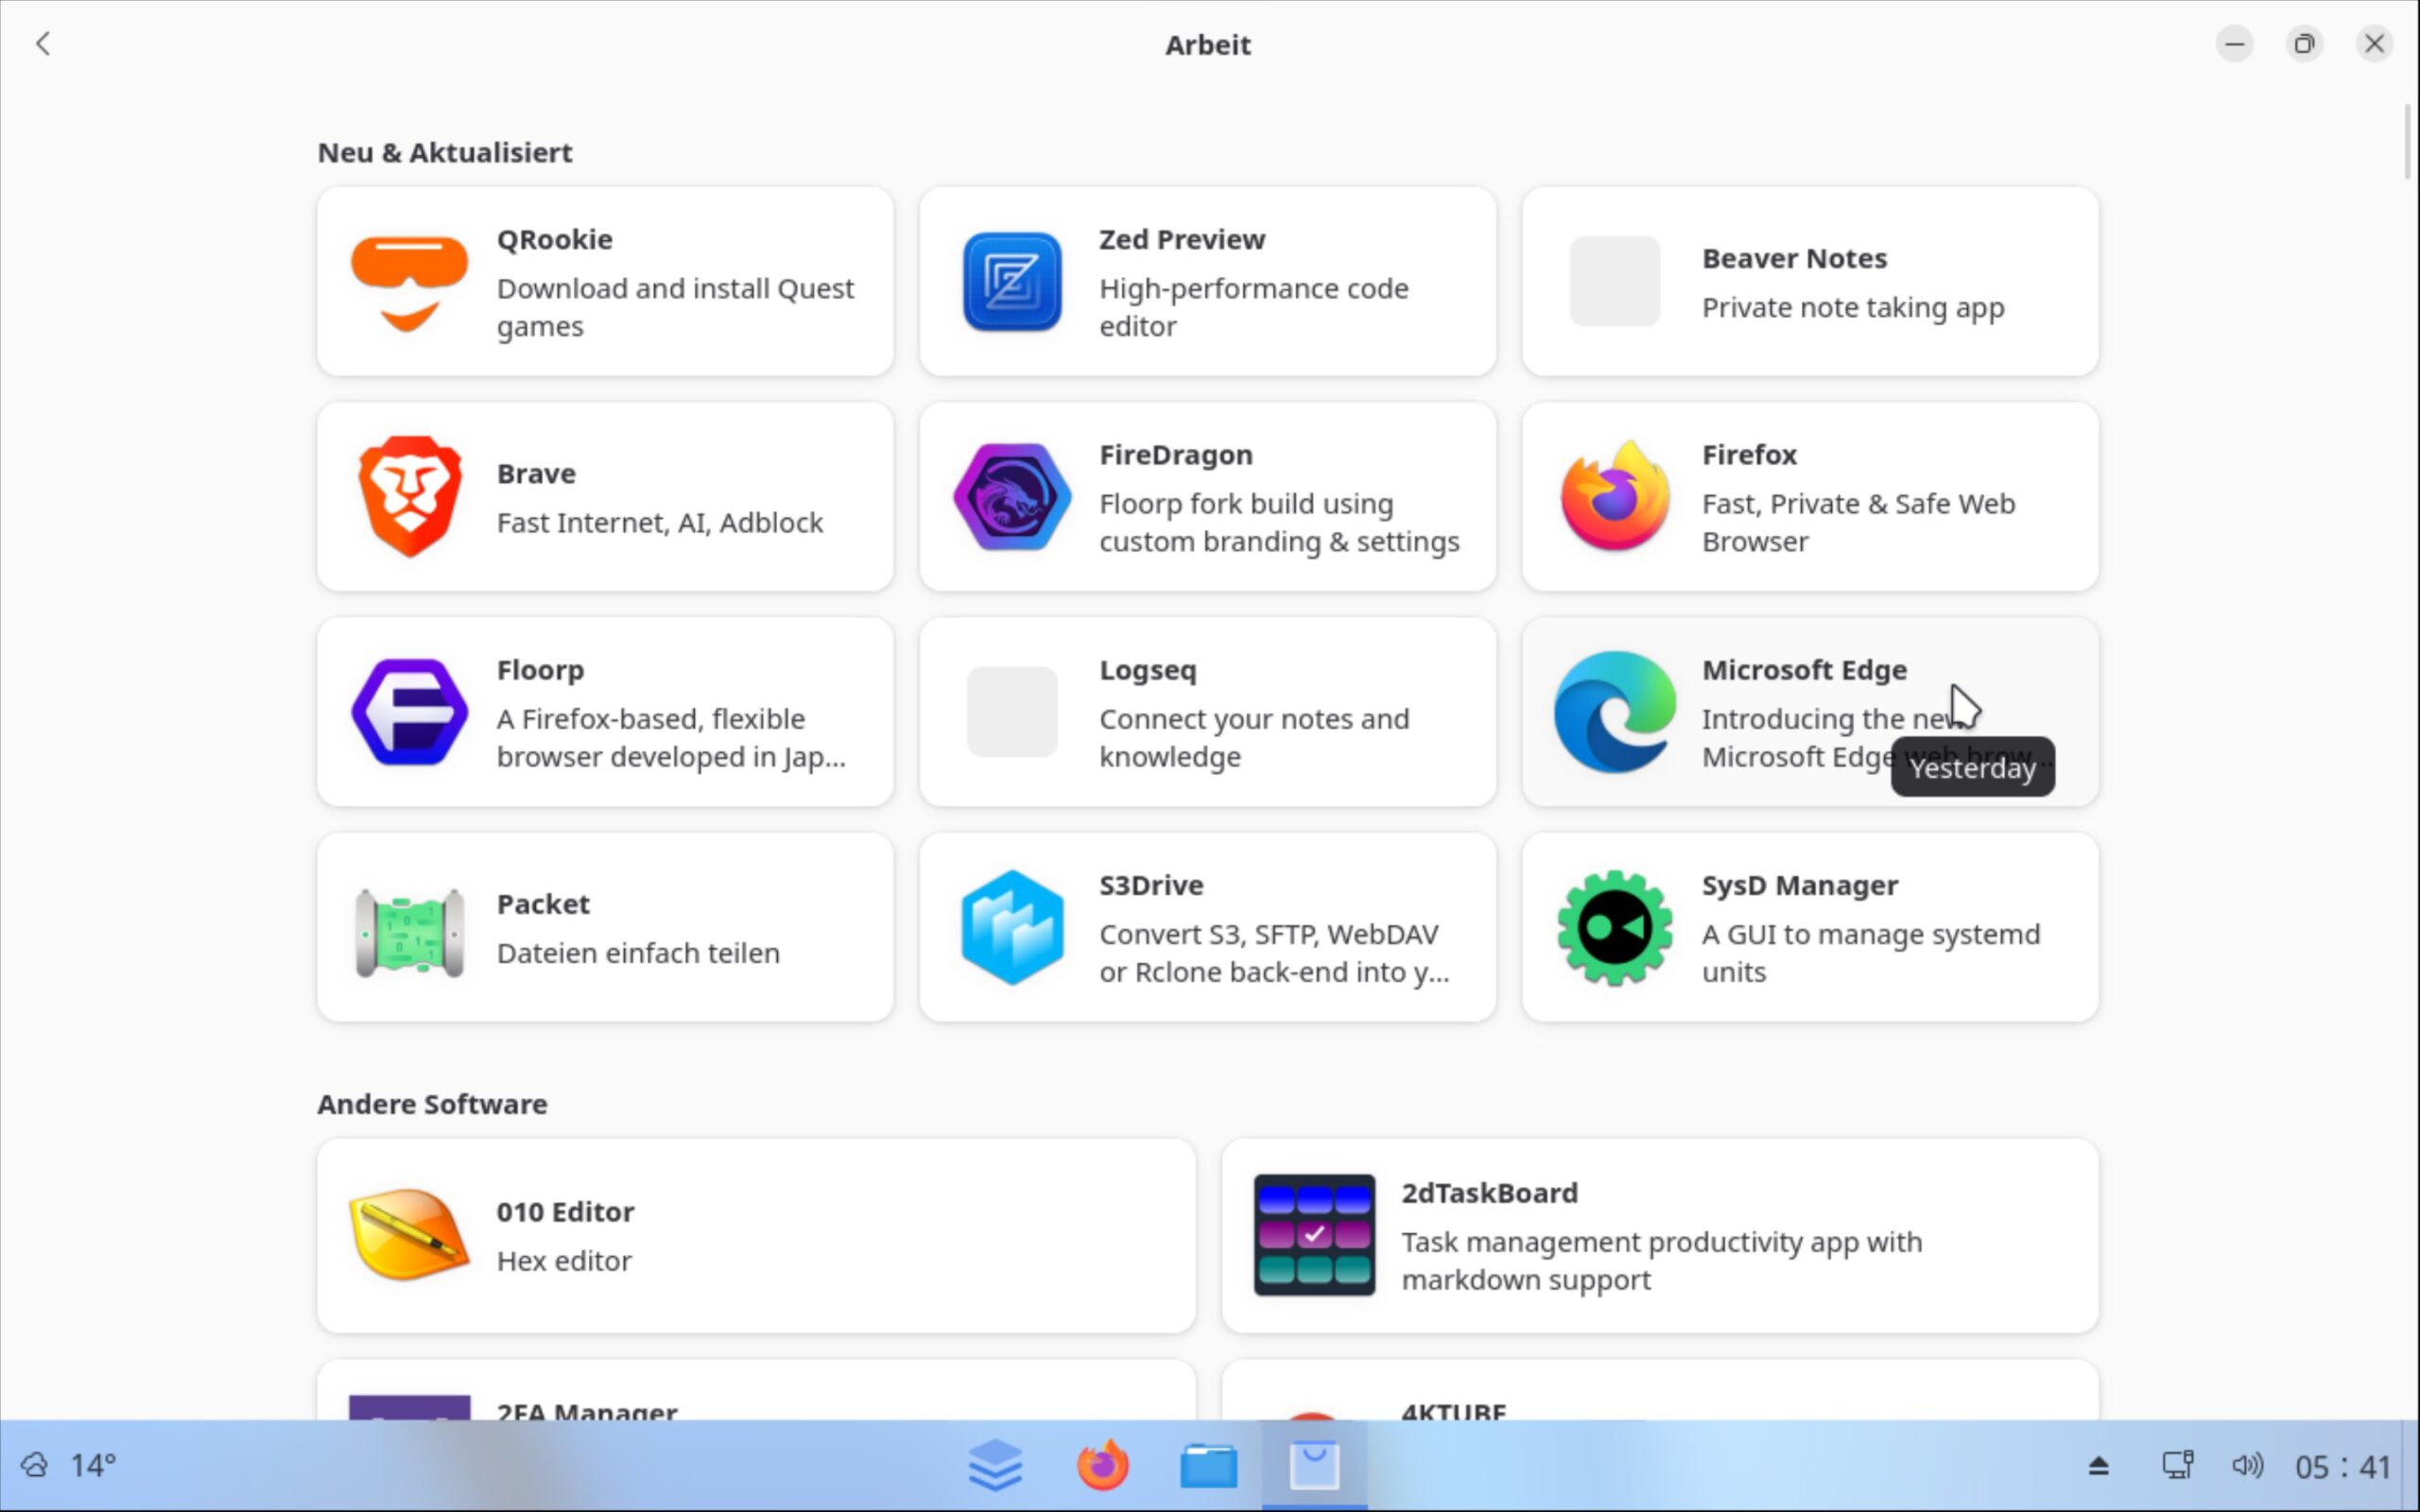Open the Packet green tube icon

pyautogui.click(x=409, y=932)
